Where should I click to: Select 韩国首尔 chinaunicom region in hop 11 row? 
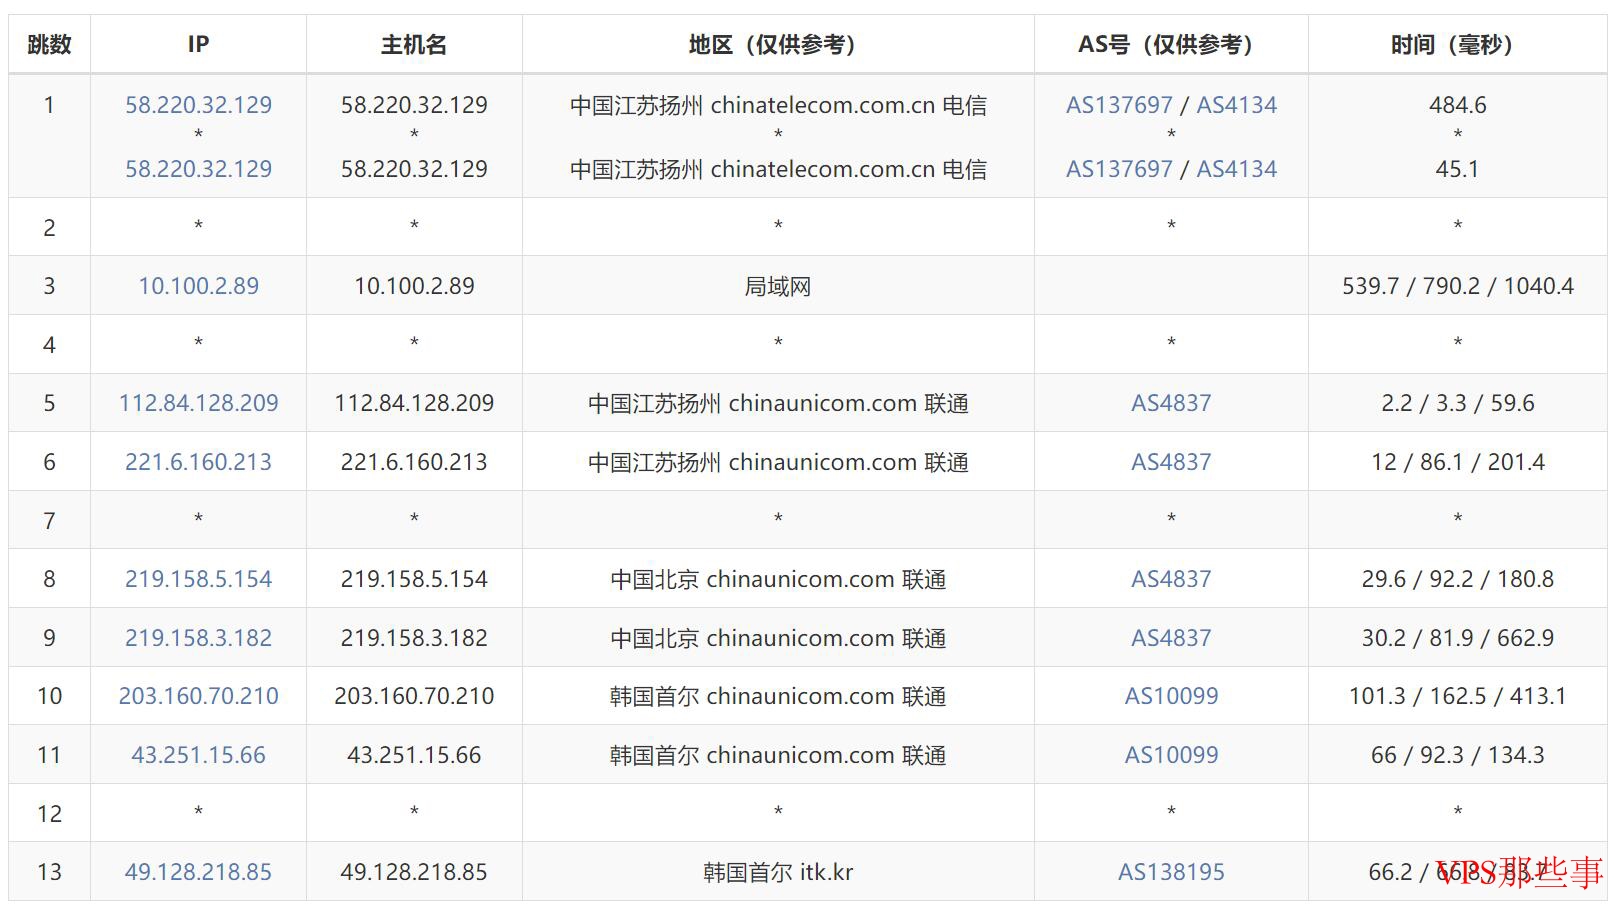[x=778, y=755]
